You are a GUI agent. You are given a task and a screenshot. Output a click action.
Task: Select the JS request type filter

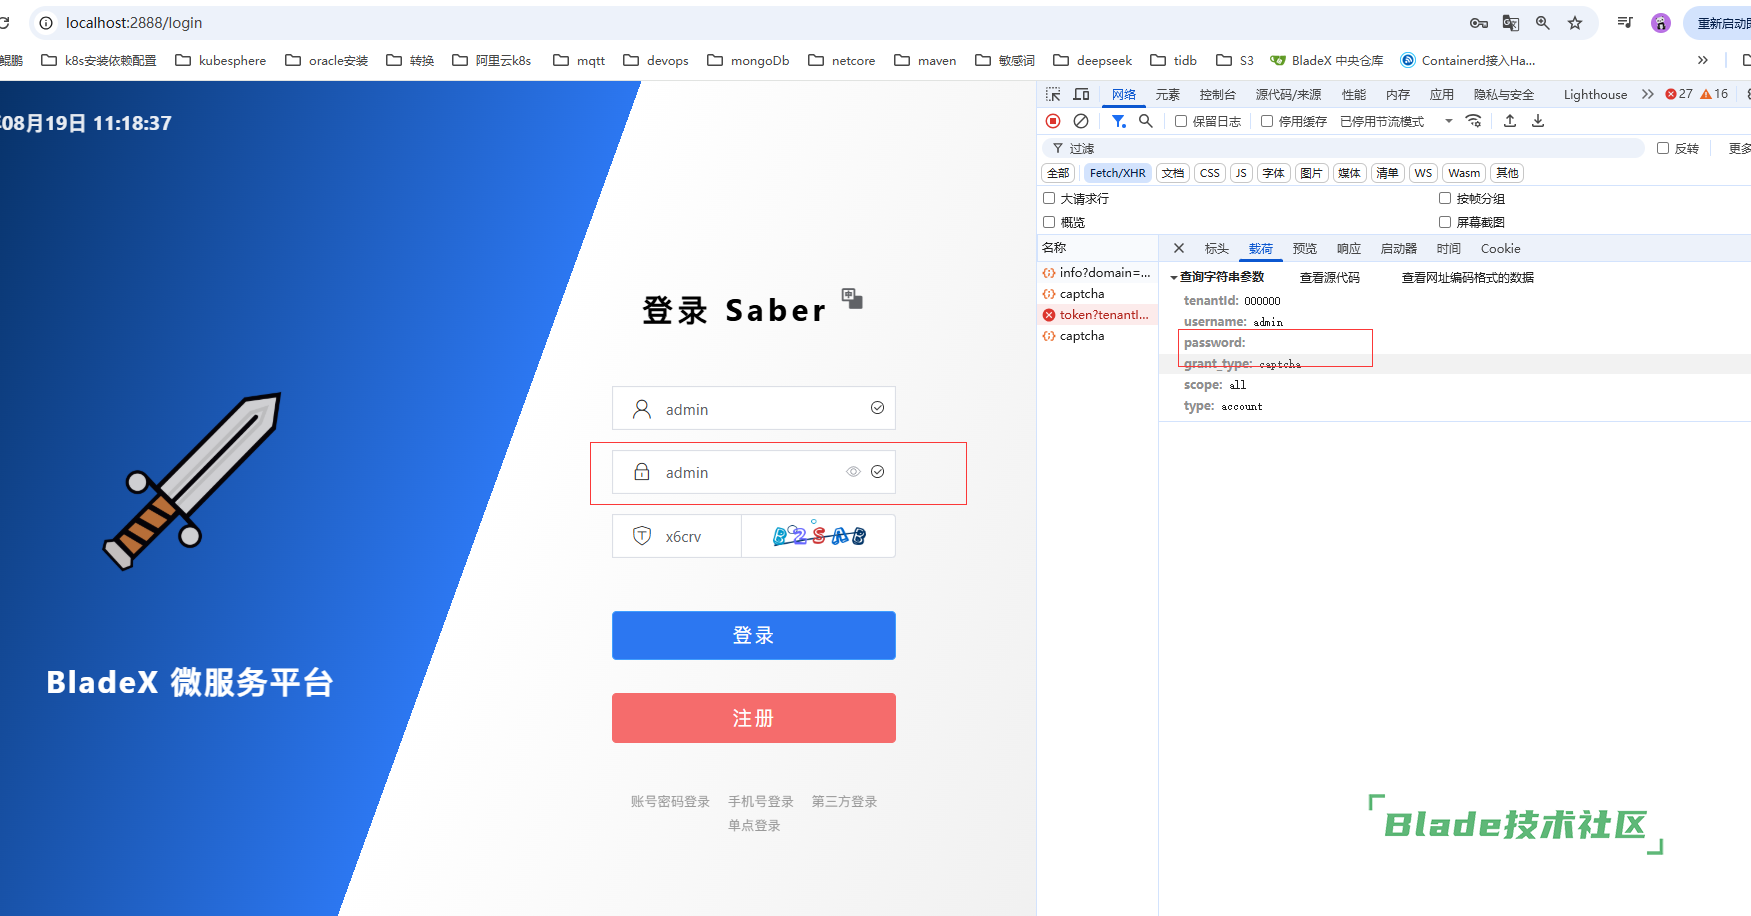coord(1241,173)
